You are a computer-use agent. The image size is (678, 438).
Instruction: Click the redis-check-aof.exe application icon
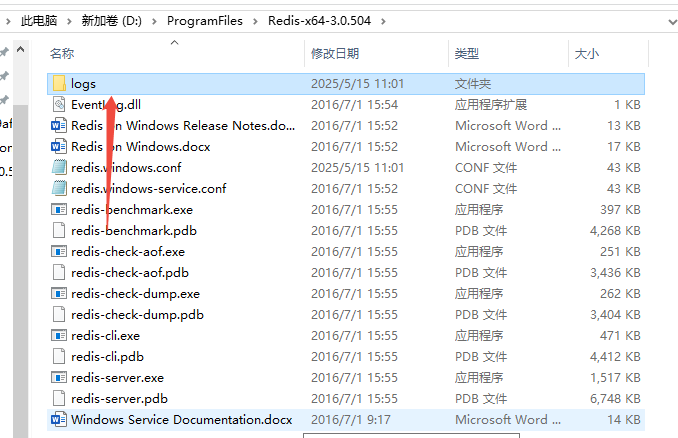point(59,252)
